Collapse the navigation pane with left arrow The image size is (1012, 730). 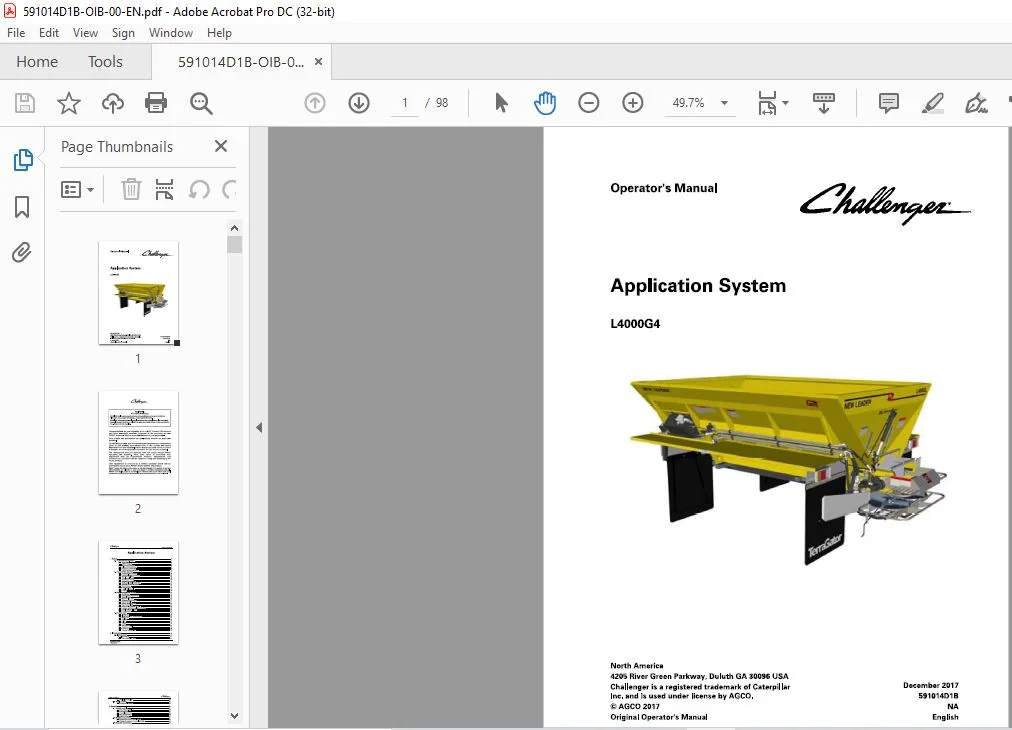tap(259, 427)
